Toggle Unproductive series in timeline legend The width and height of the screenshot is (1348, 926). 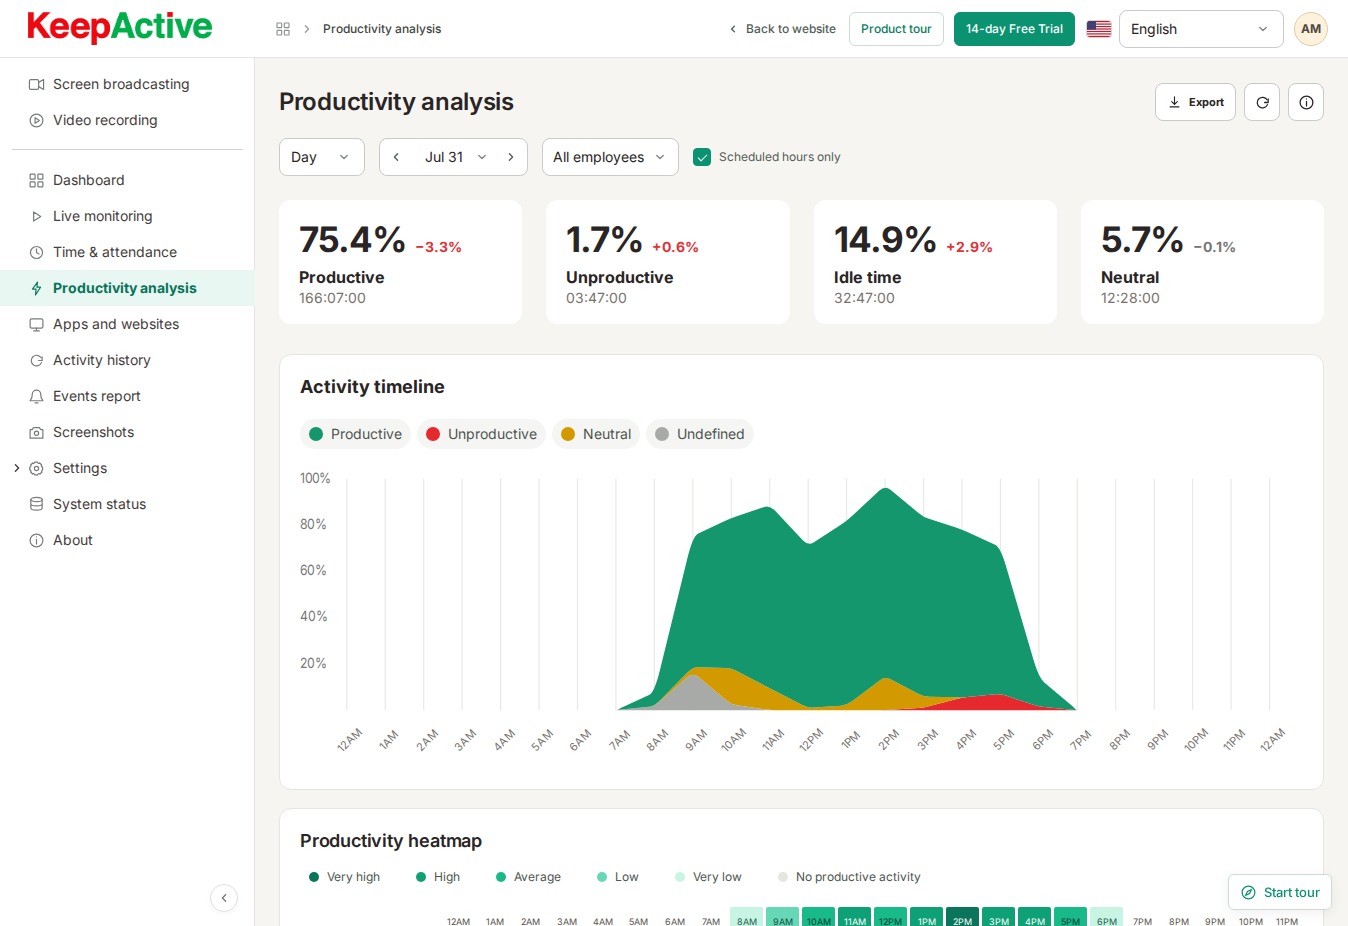tap(481, 434)
